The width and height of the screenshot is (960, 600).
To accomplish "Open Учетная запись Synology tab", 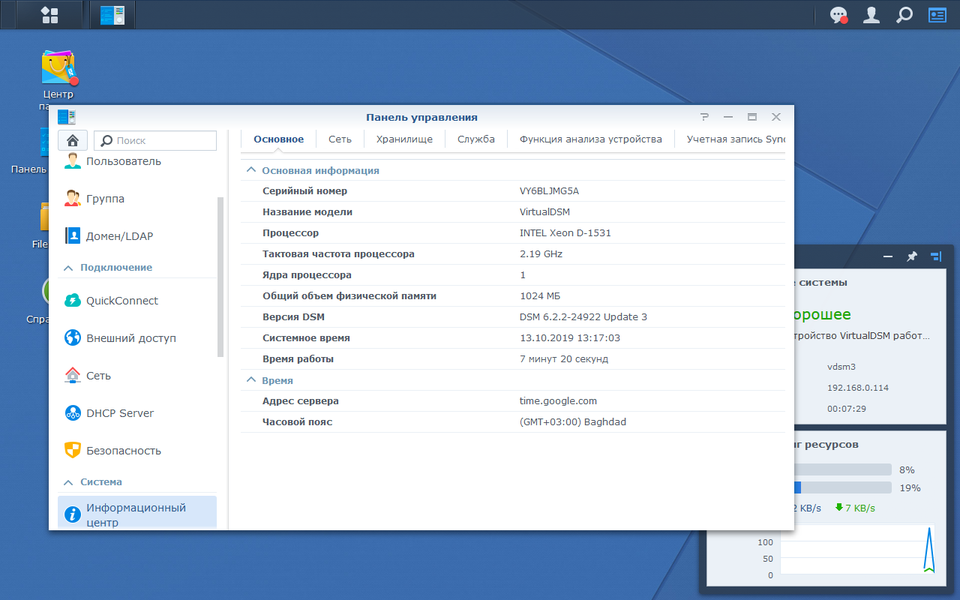I will coord(735,139).
